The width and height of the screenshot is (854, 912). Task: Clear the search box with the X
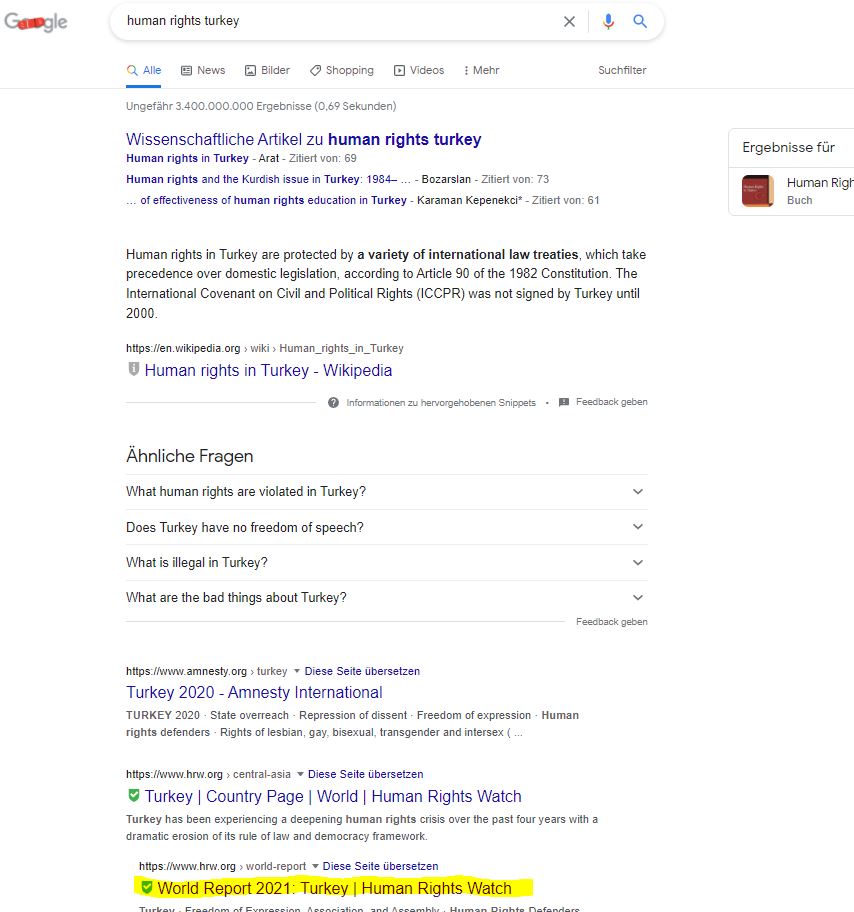pos(569,22)
